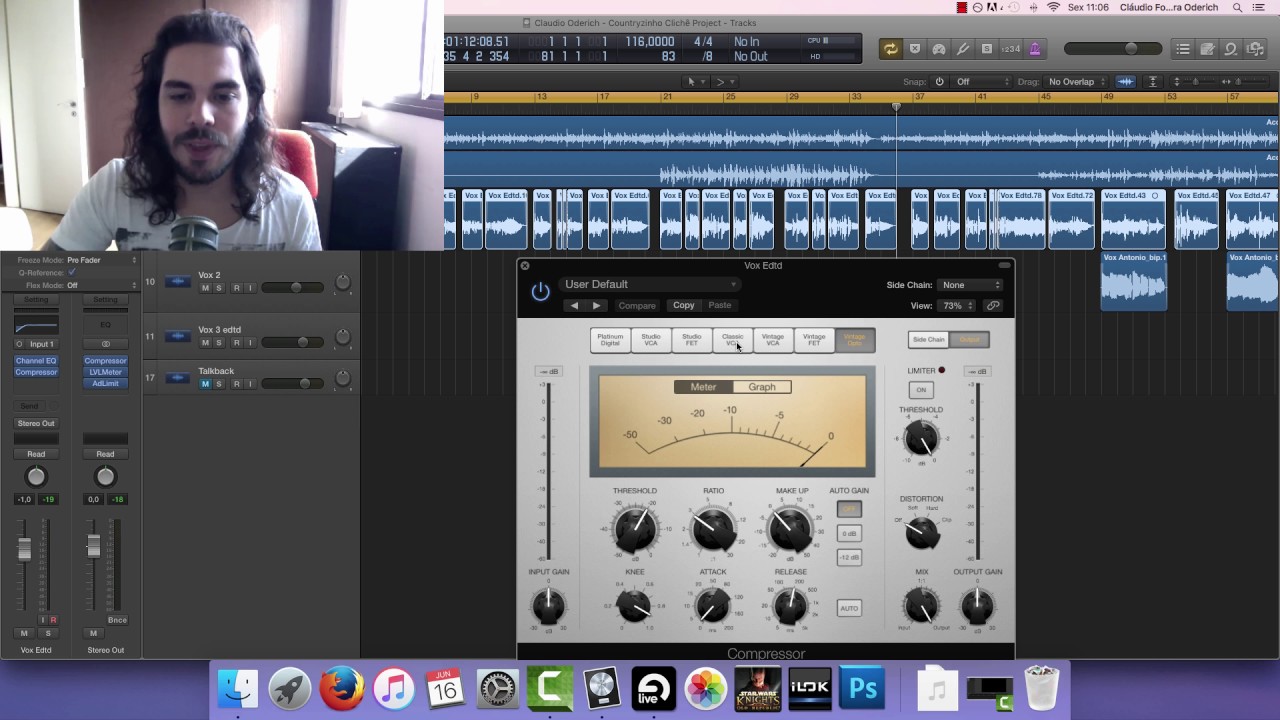
Task: Open the tuner from the control bar
Action: tap(963, 49)
